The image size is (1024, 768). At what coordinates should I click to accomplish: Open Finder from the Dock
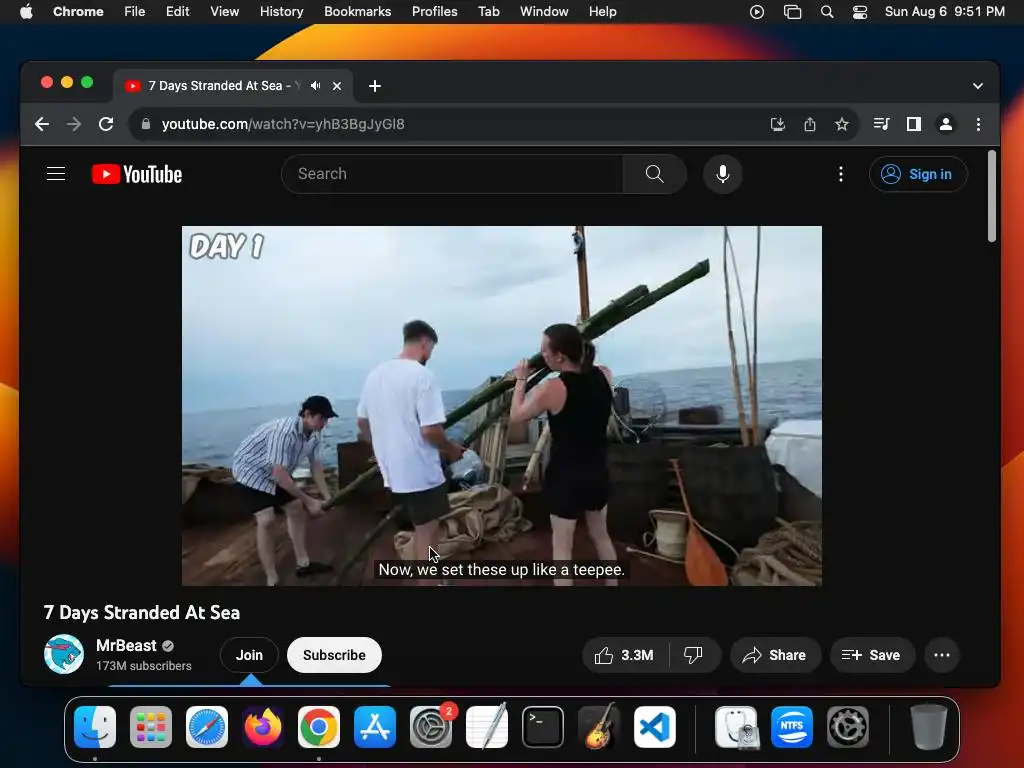click(x=95, y=727)
